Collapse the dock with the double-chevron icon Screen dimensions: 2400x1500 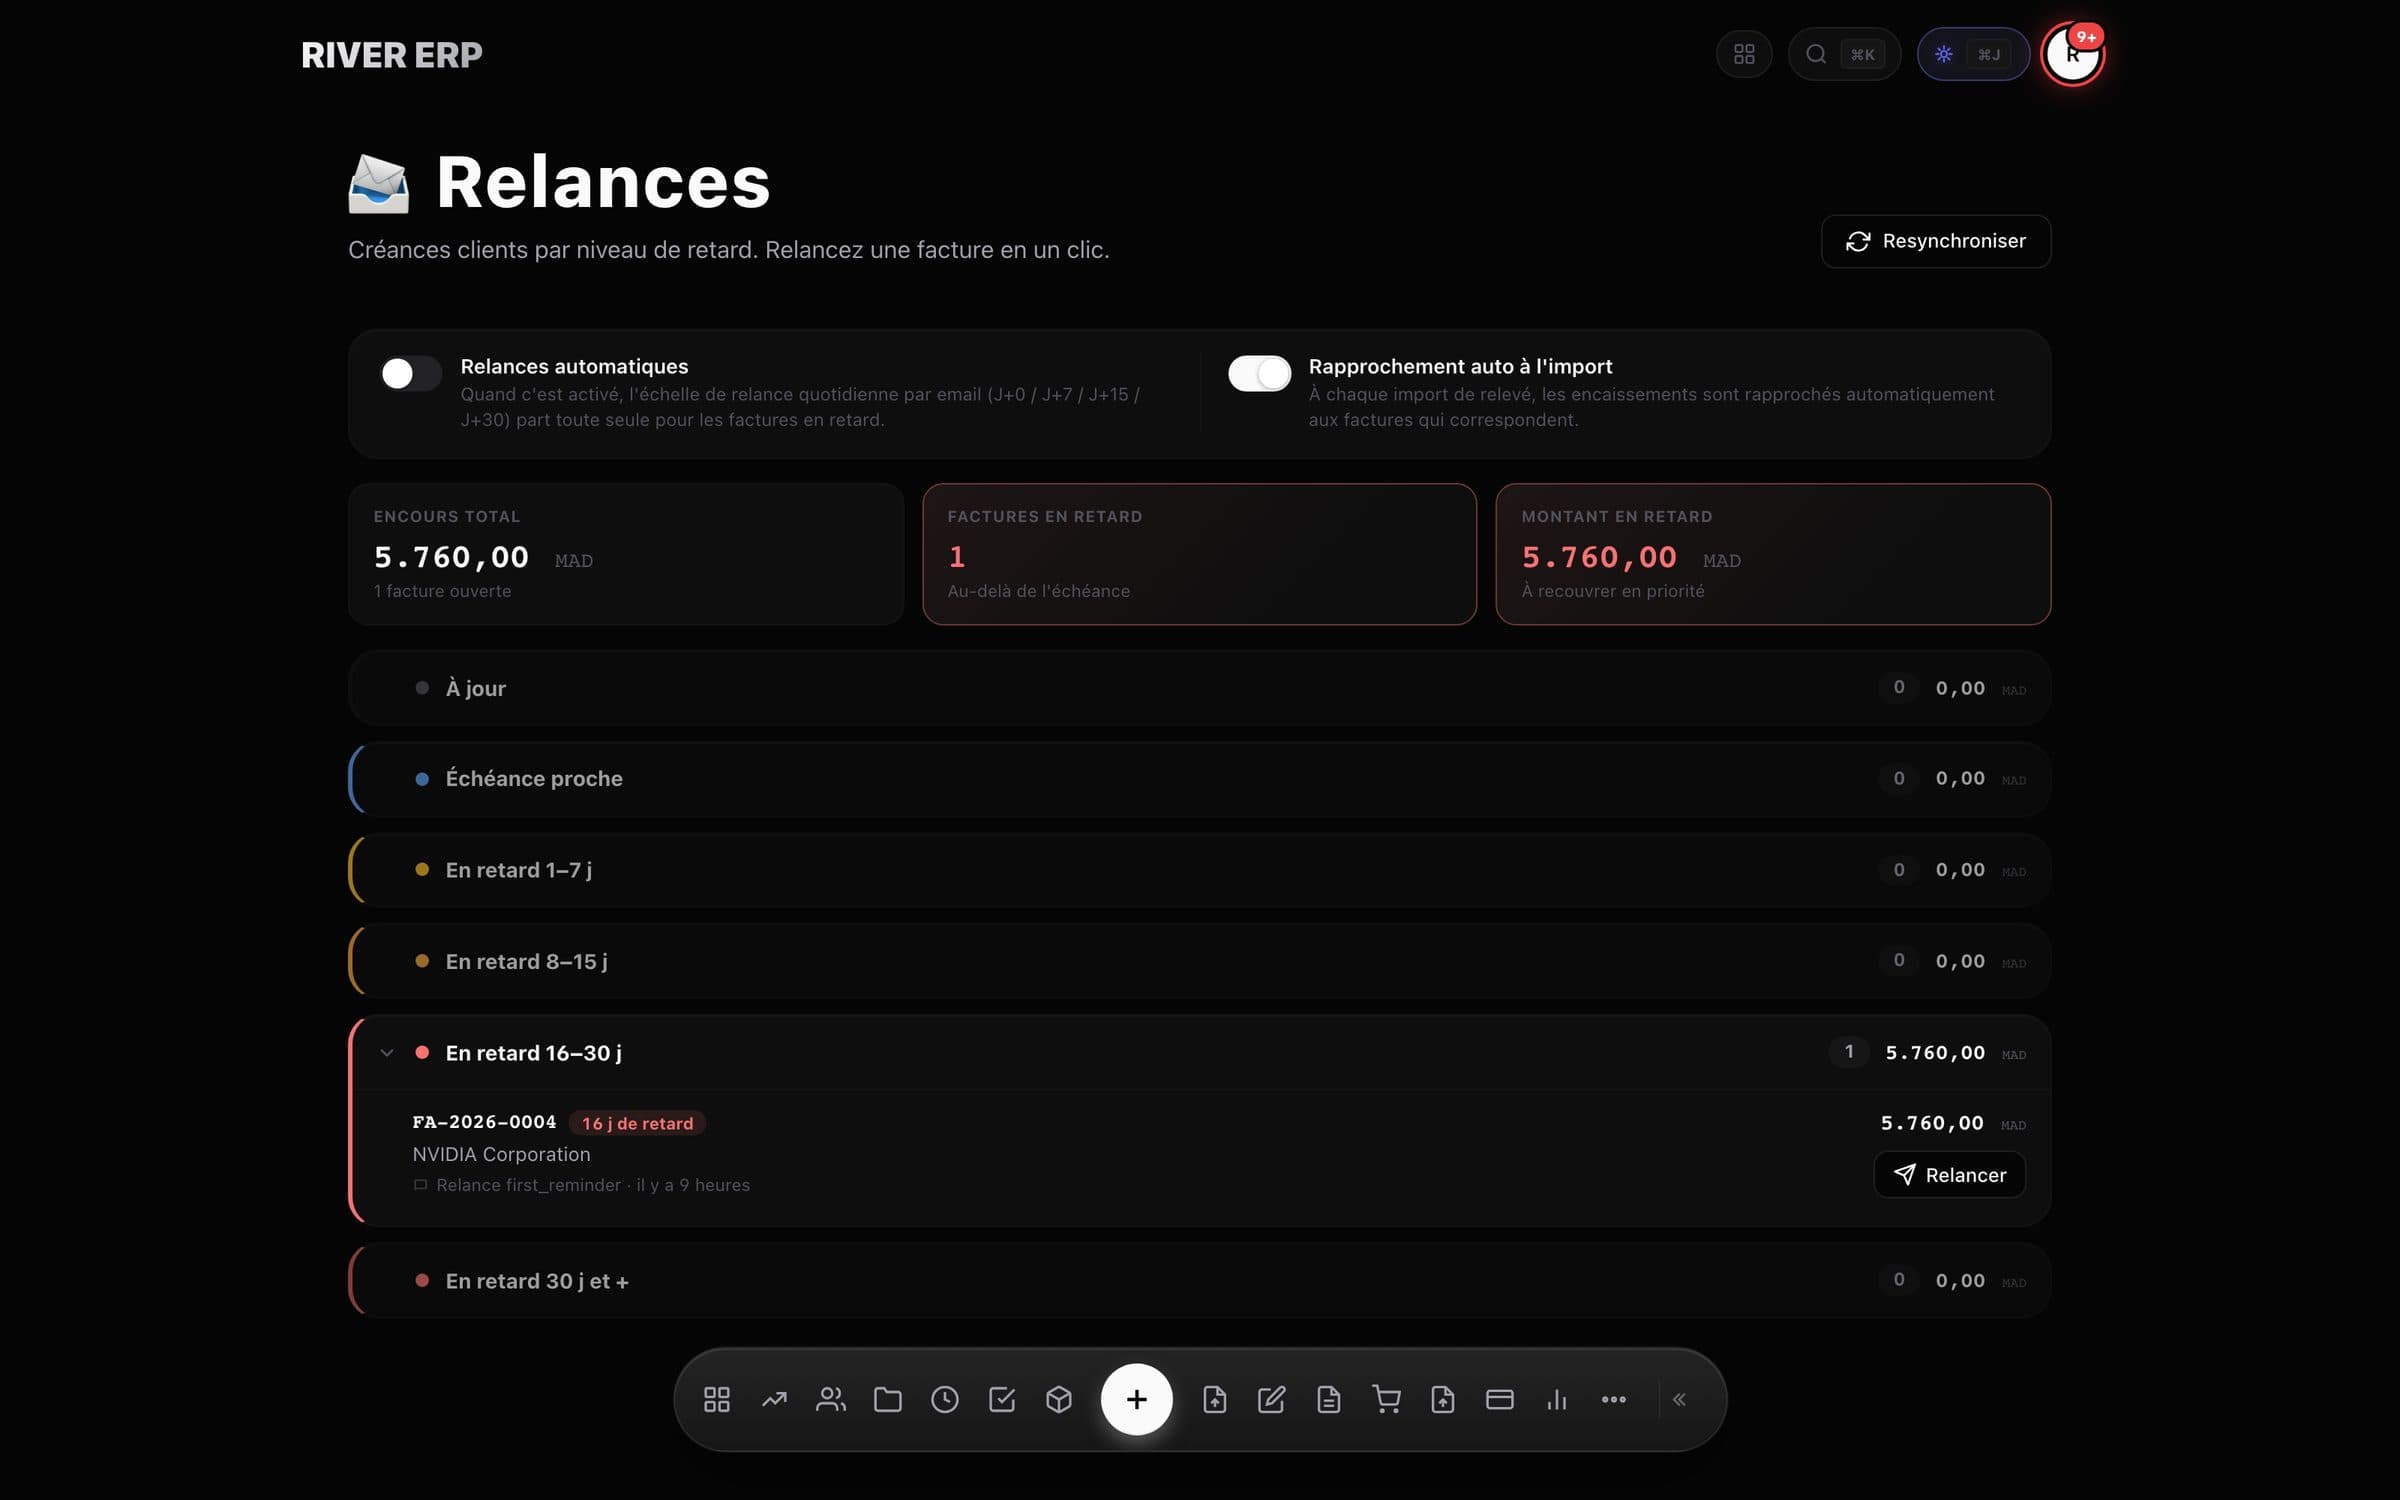[1680, 1399]
